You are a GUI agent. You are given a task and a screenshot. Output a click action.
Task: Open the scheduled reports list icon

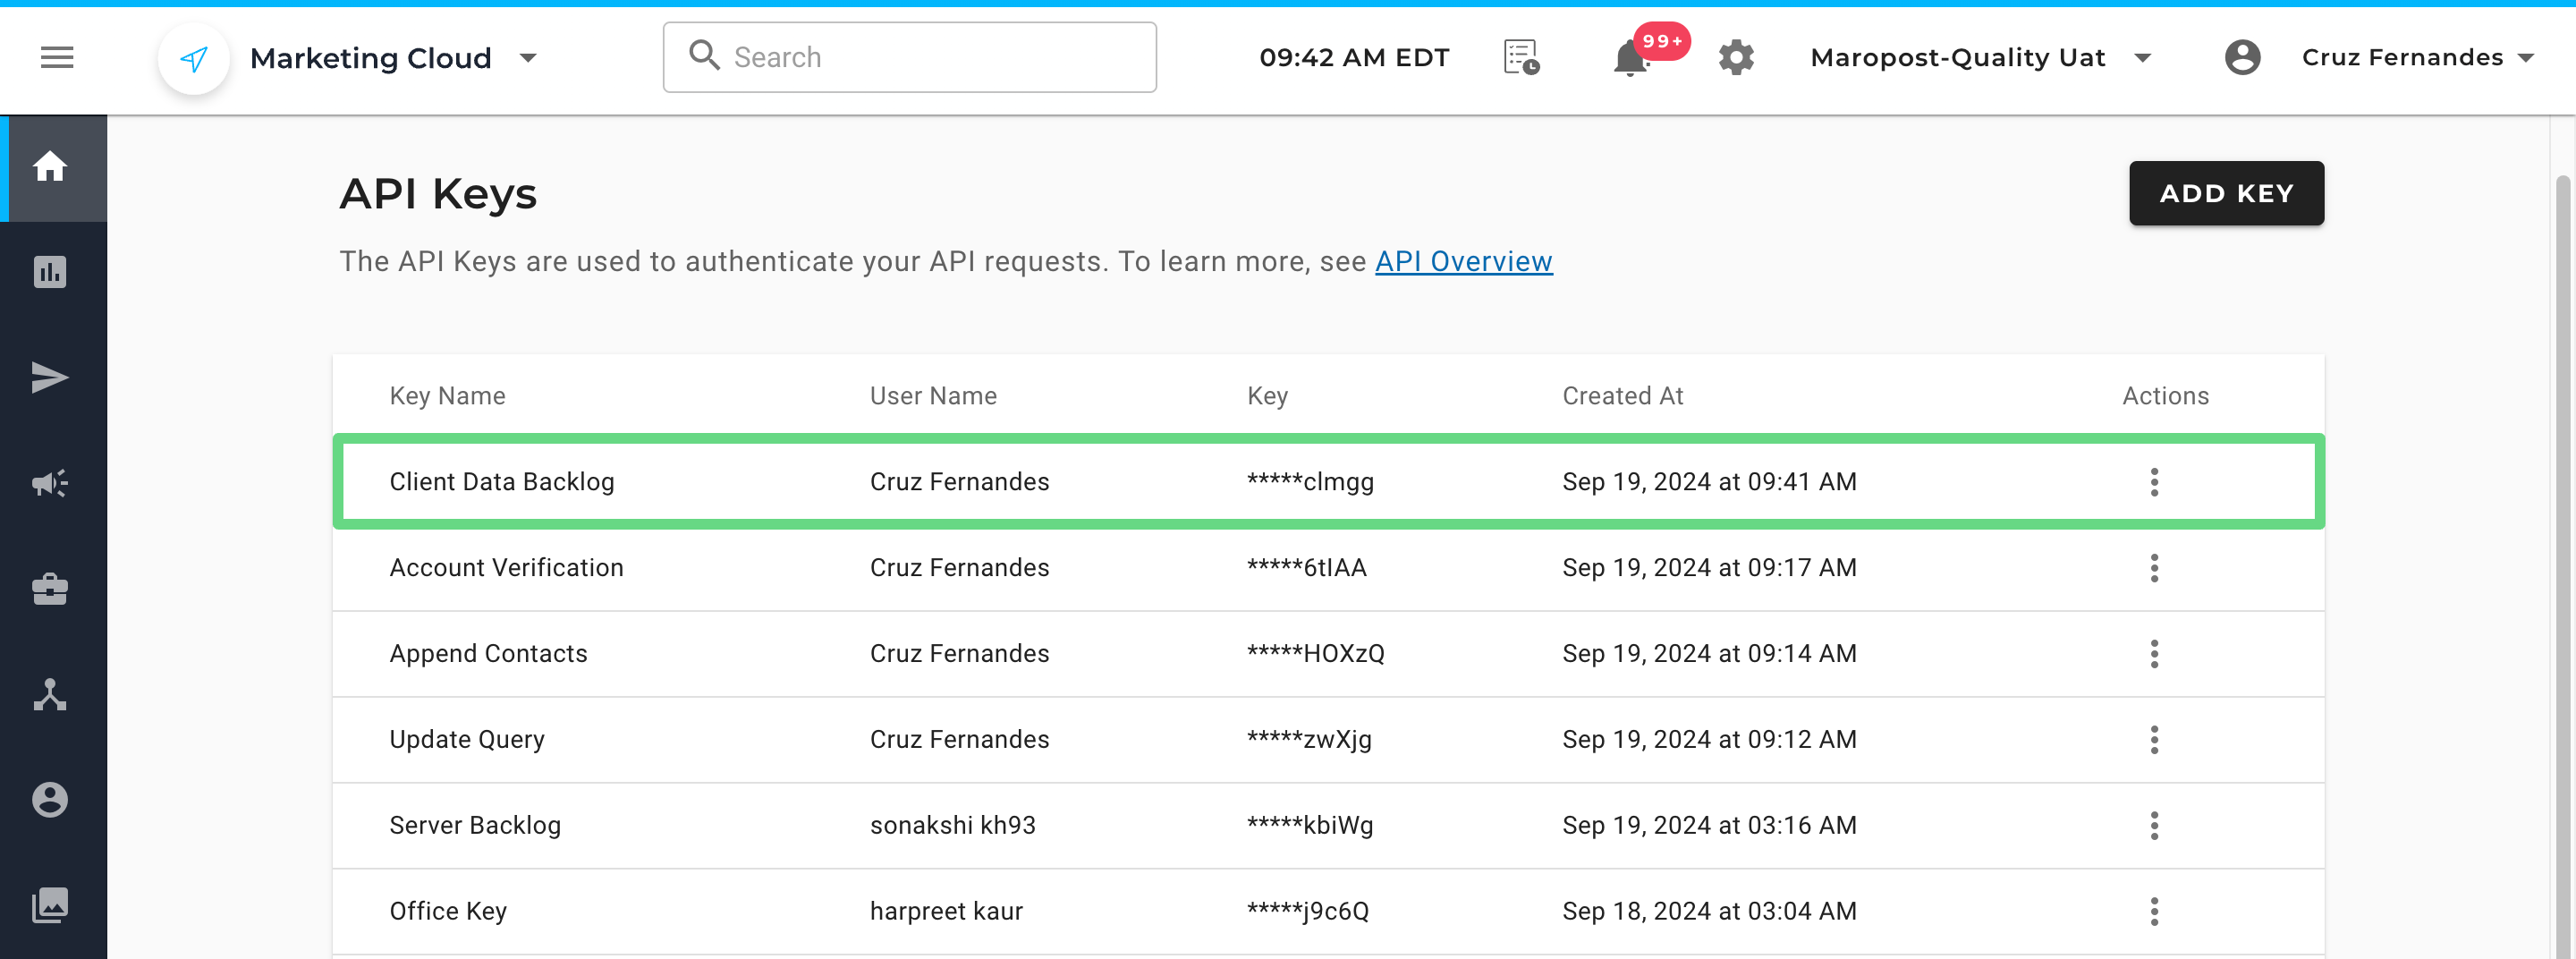point(1521,57)
